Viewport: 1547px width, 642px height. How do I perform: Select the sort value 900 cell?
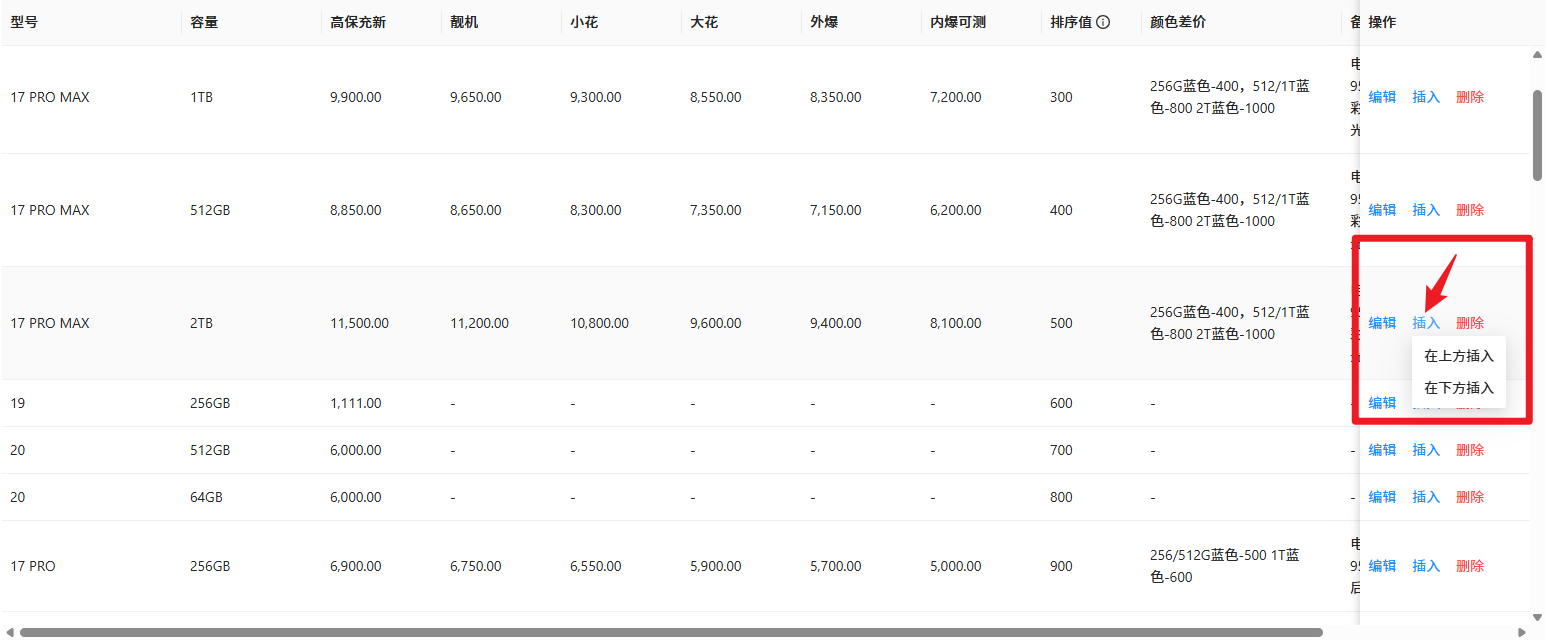tap(1061, 566)
